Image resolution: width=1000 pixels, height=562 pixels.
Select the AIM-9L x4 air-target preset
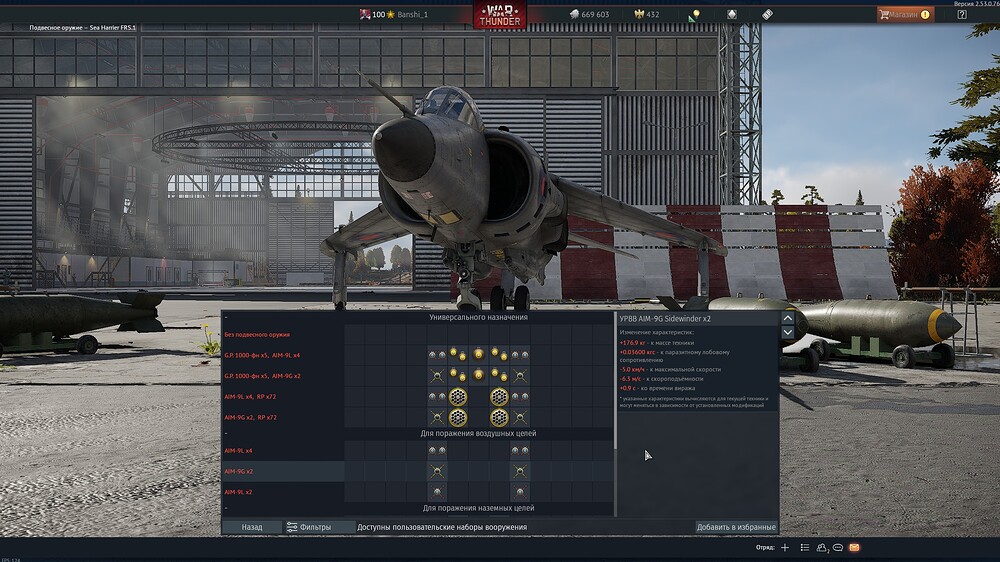(238, 451)
